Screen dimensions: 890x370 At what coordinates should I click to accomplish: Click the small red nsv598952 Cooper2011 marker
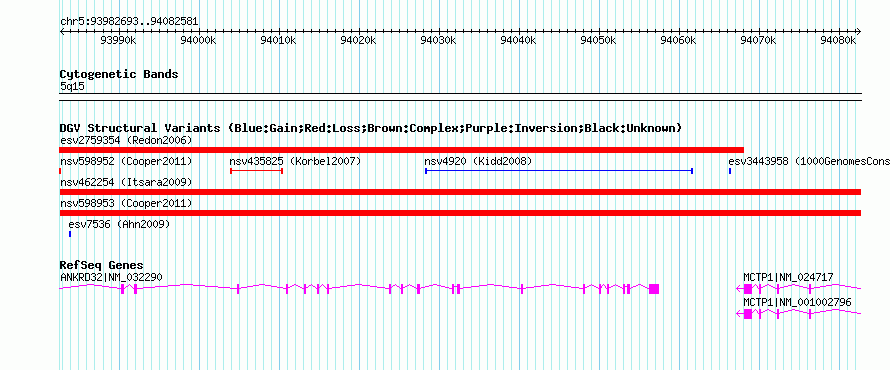(60, 170)
